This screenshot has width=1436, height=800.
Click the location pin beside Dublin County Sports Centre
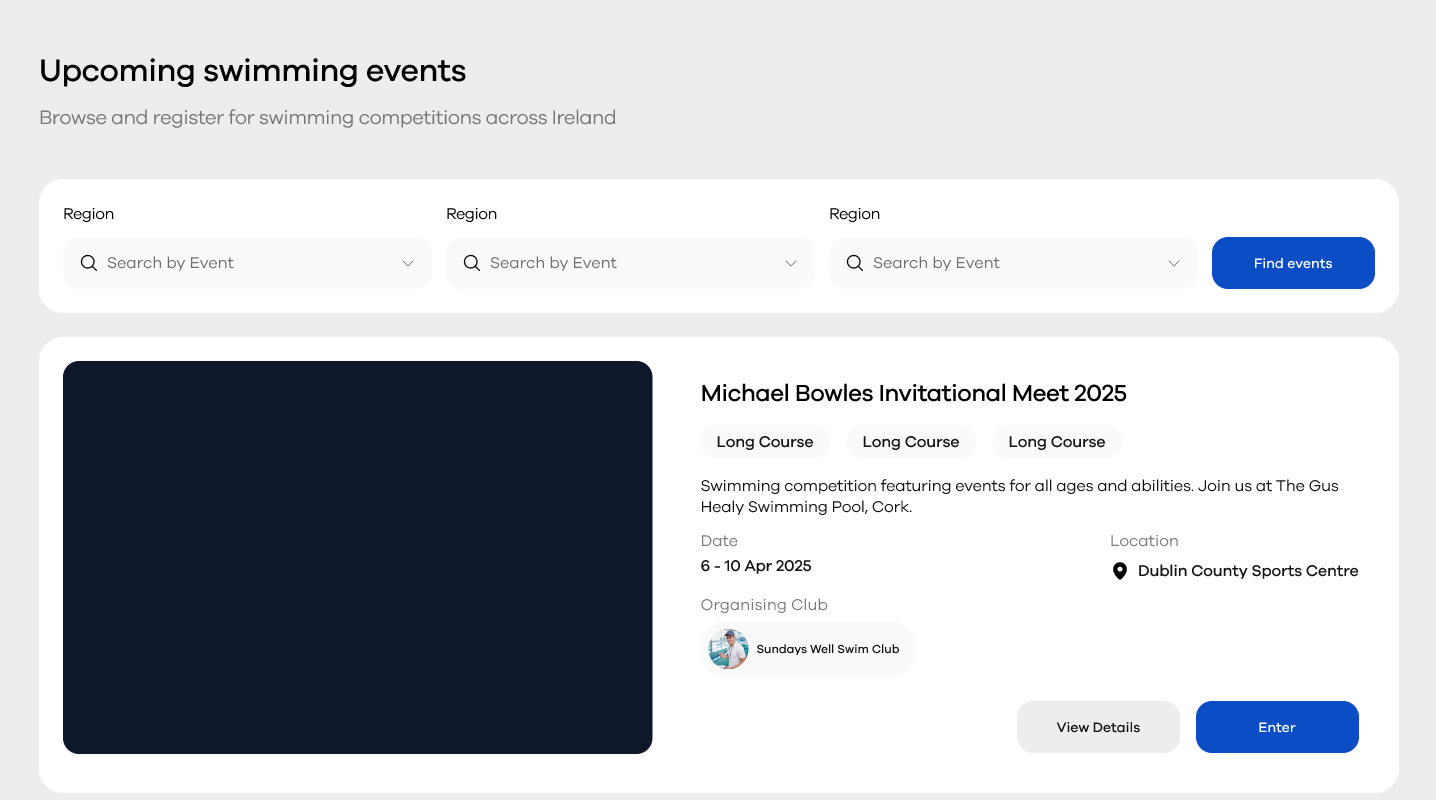point(1120,571)
